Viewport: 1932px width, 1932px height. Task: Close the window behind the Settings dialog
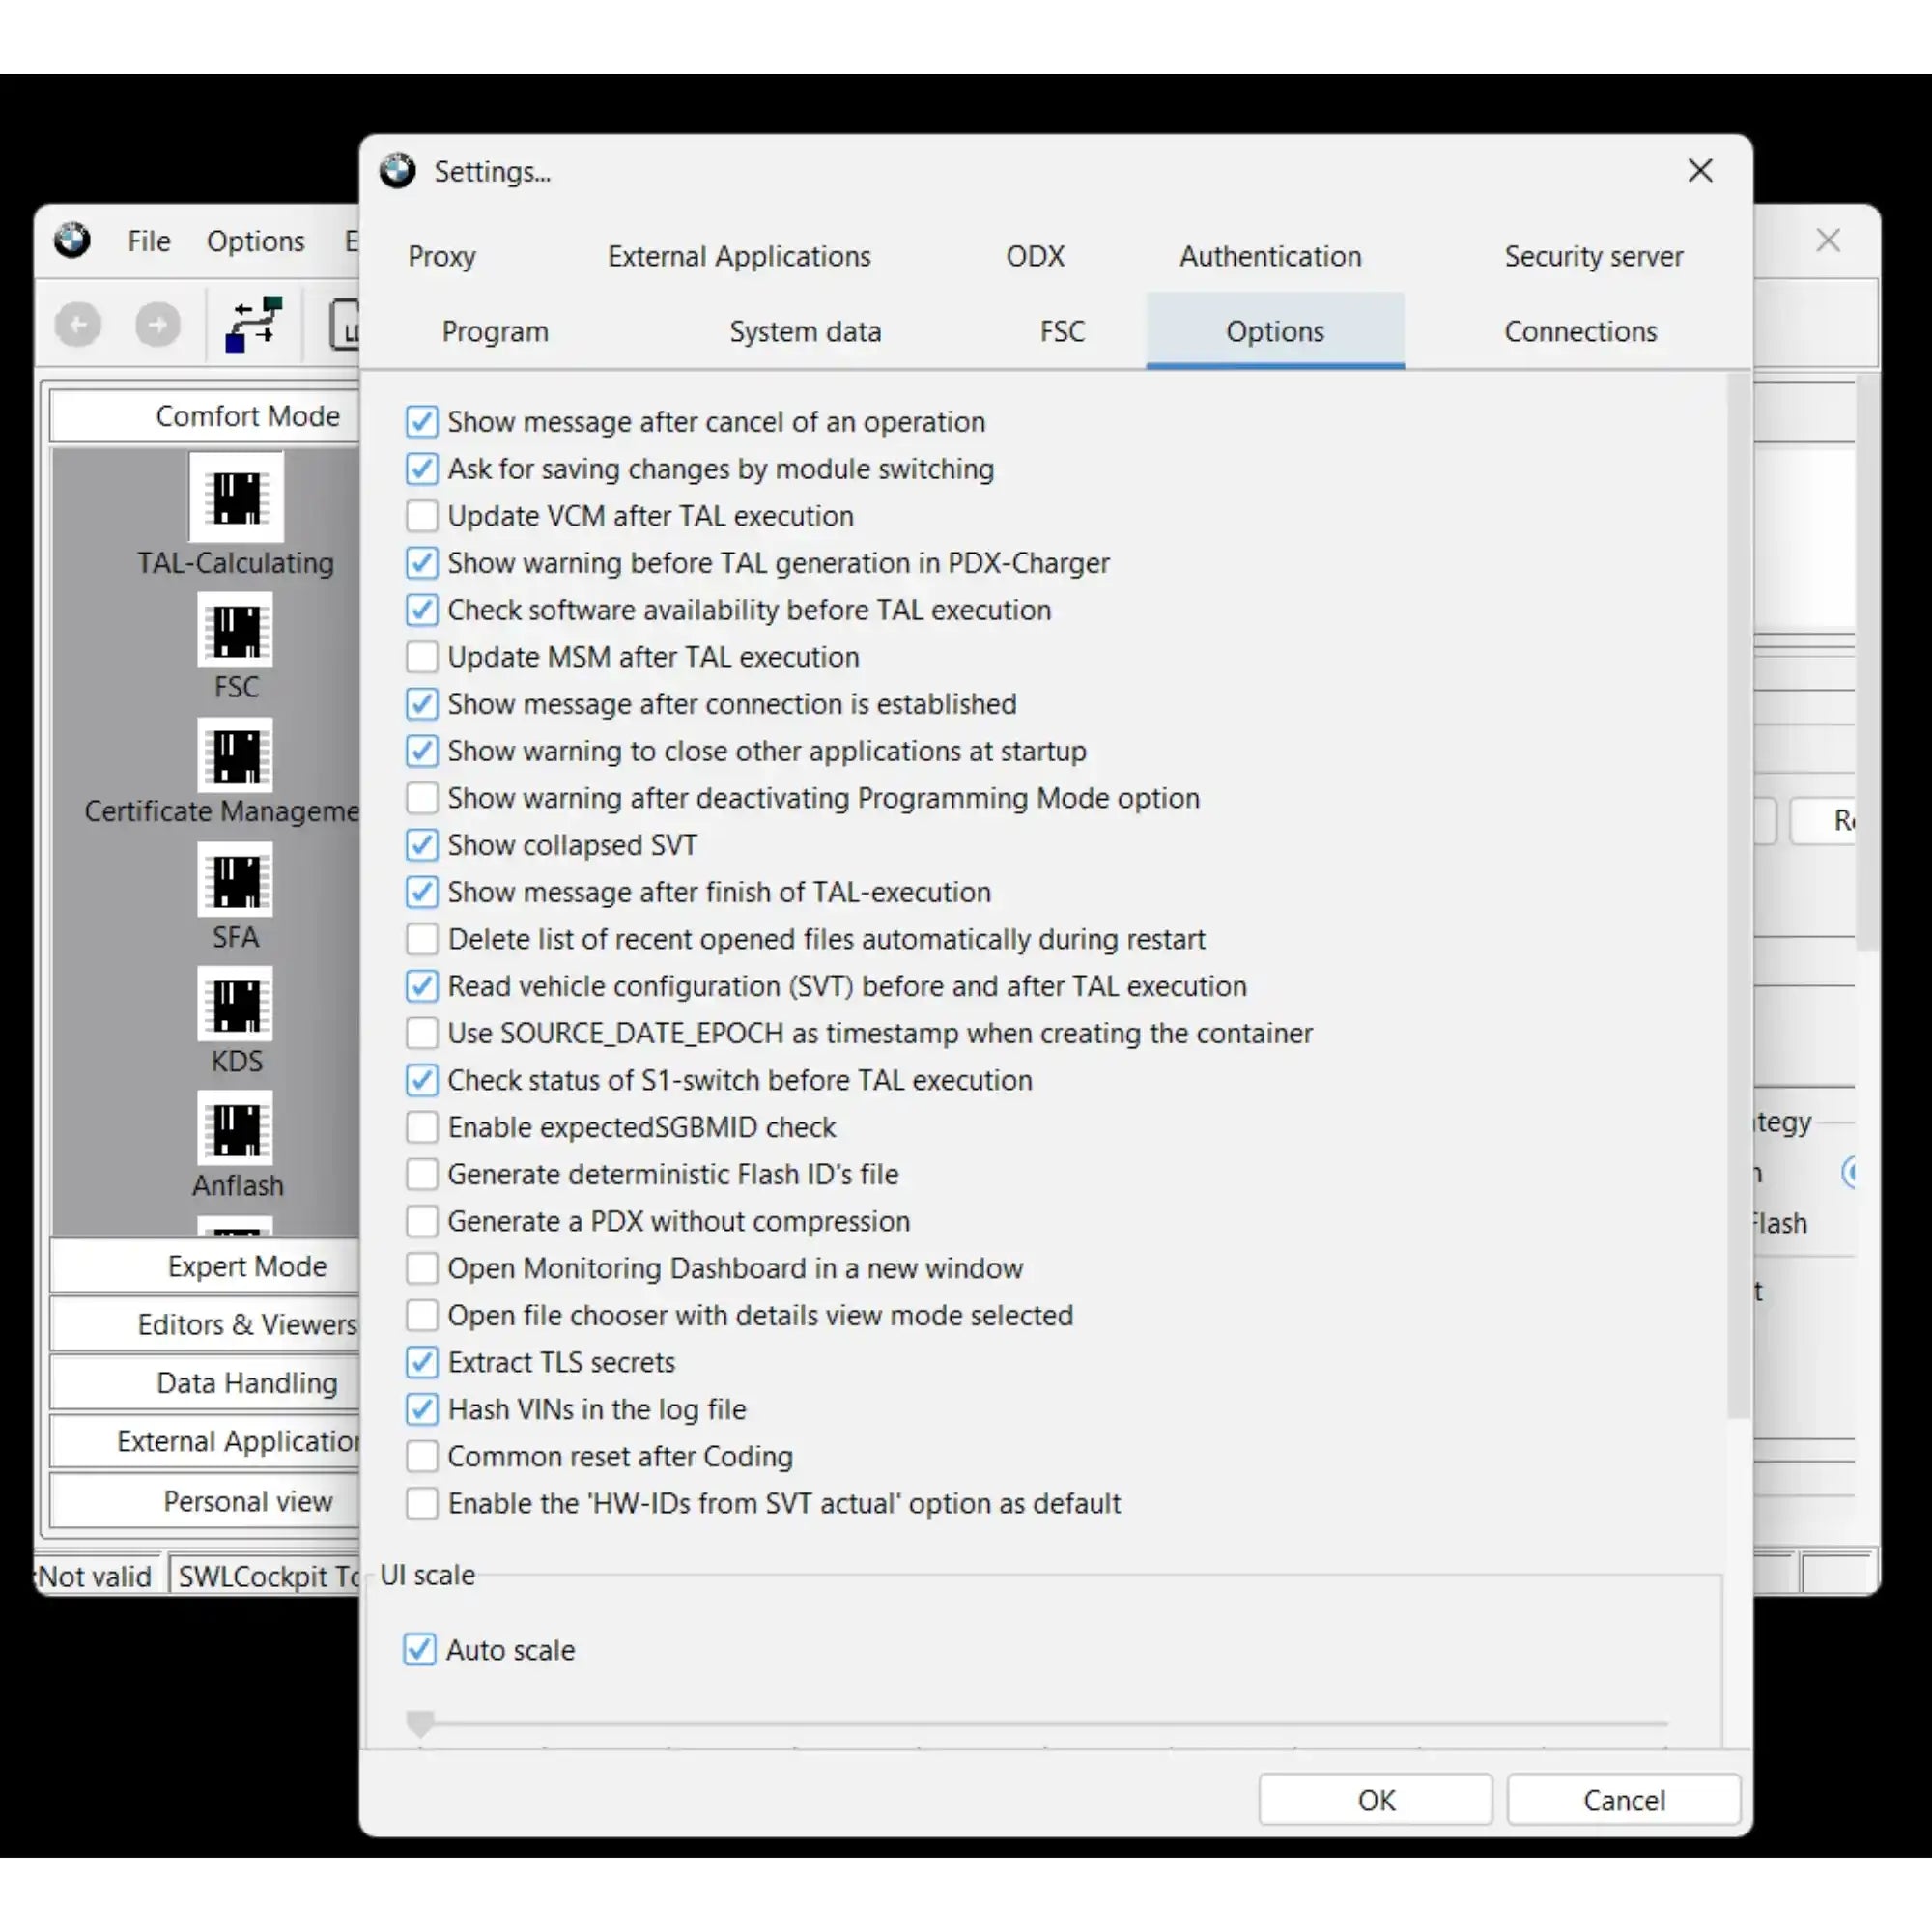point(1828,240)
